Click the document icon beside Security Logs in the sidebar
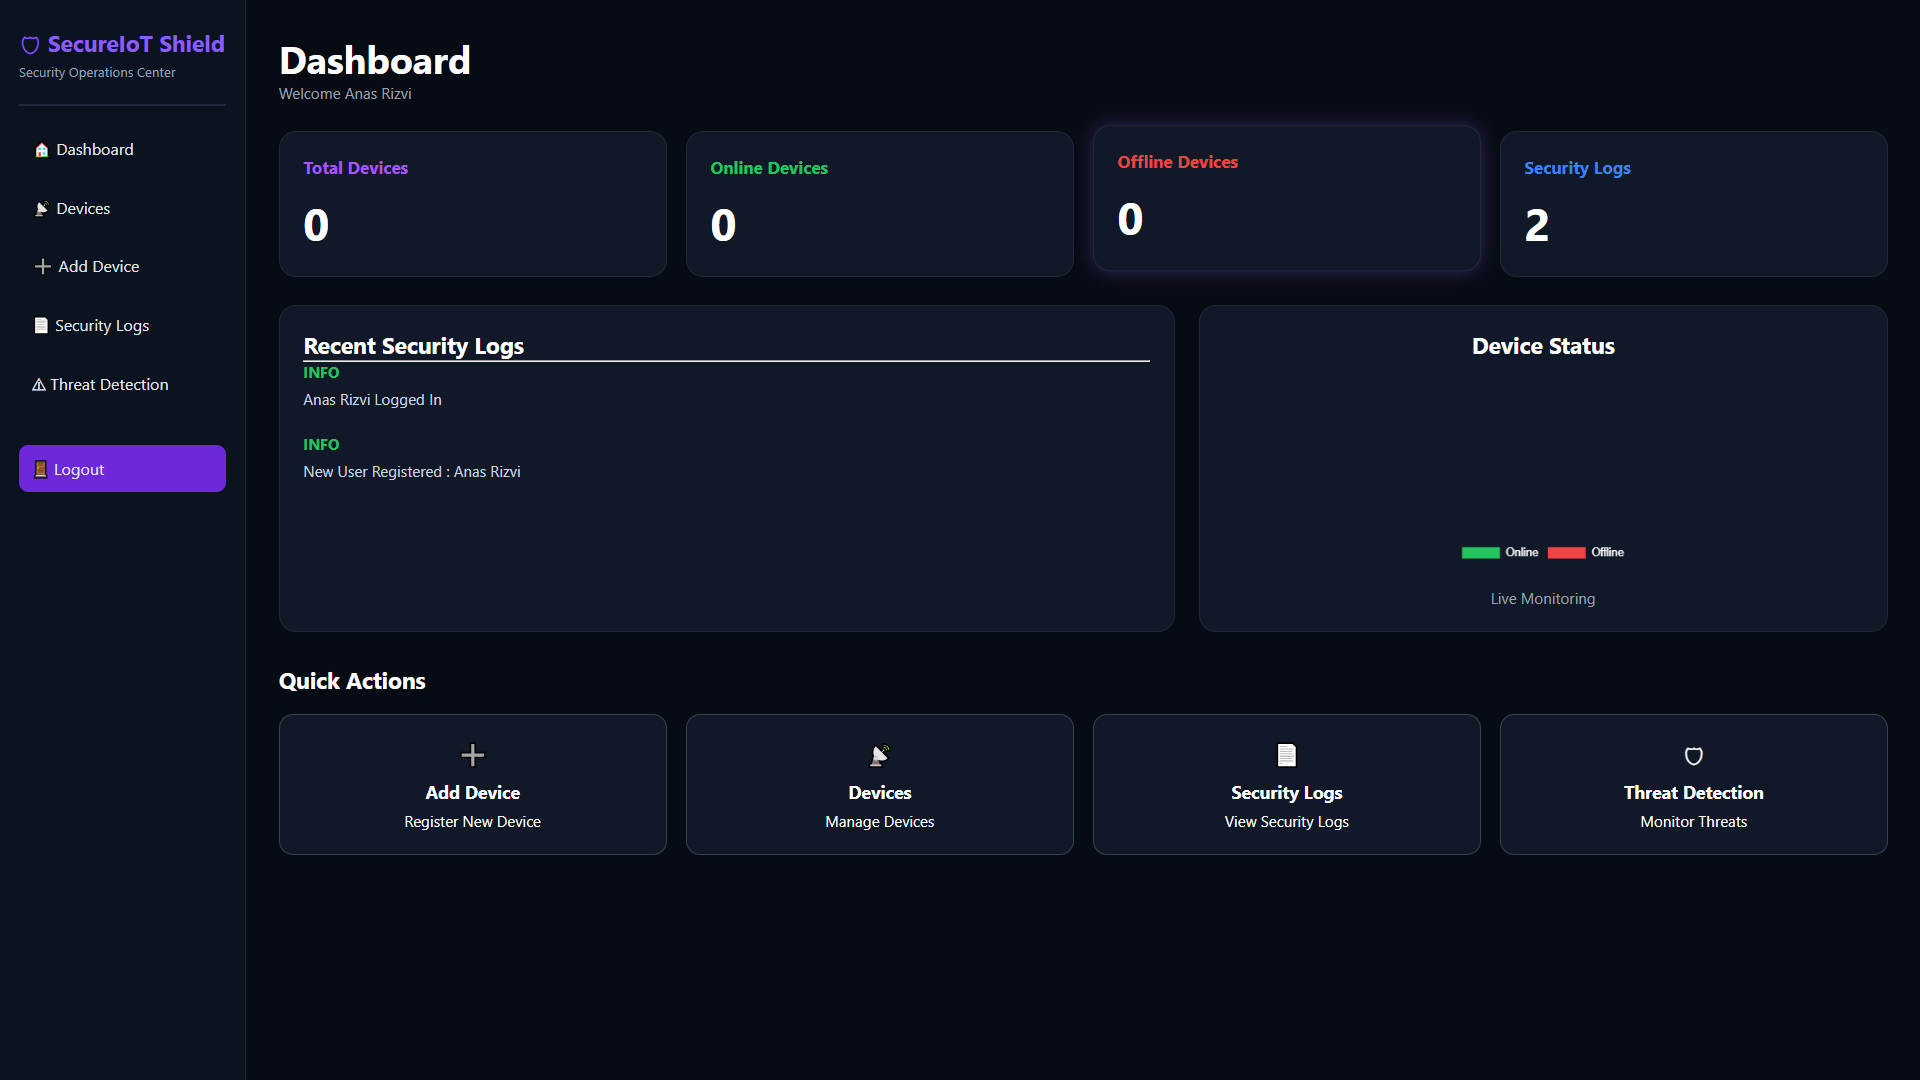 coord(41,326)
